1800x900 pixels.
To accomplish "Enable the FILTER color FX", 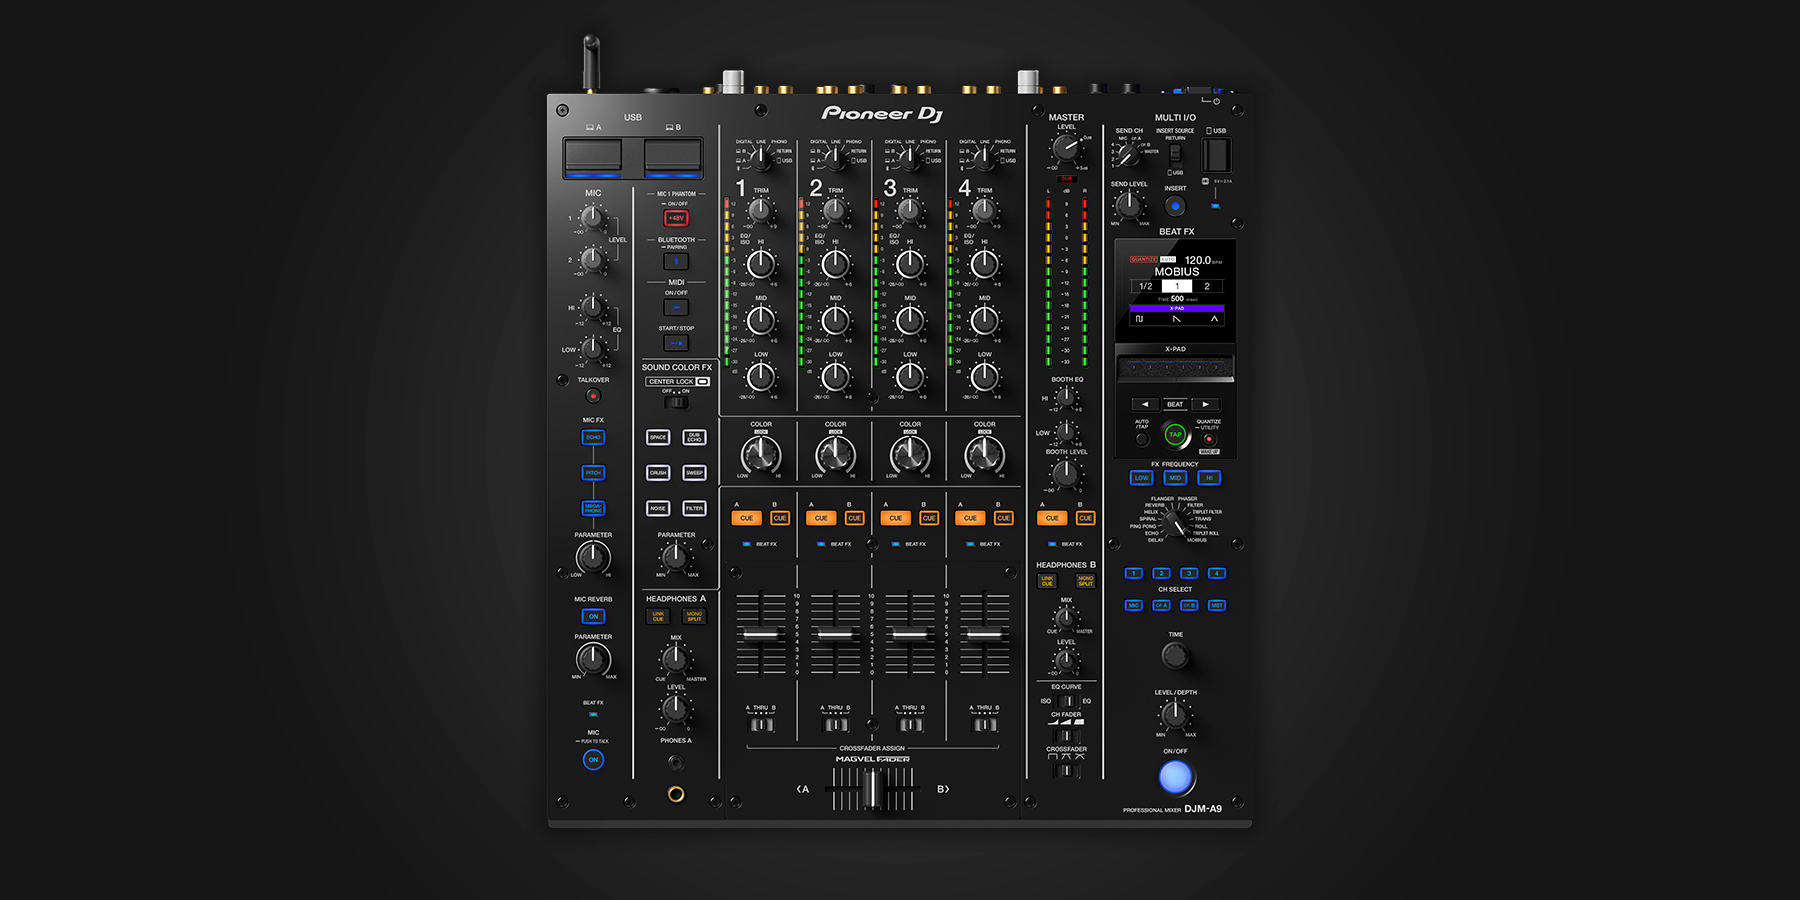I will point(695,508).
